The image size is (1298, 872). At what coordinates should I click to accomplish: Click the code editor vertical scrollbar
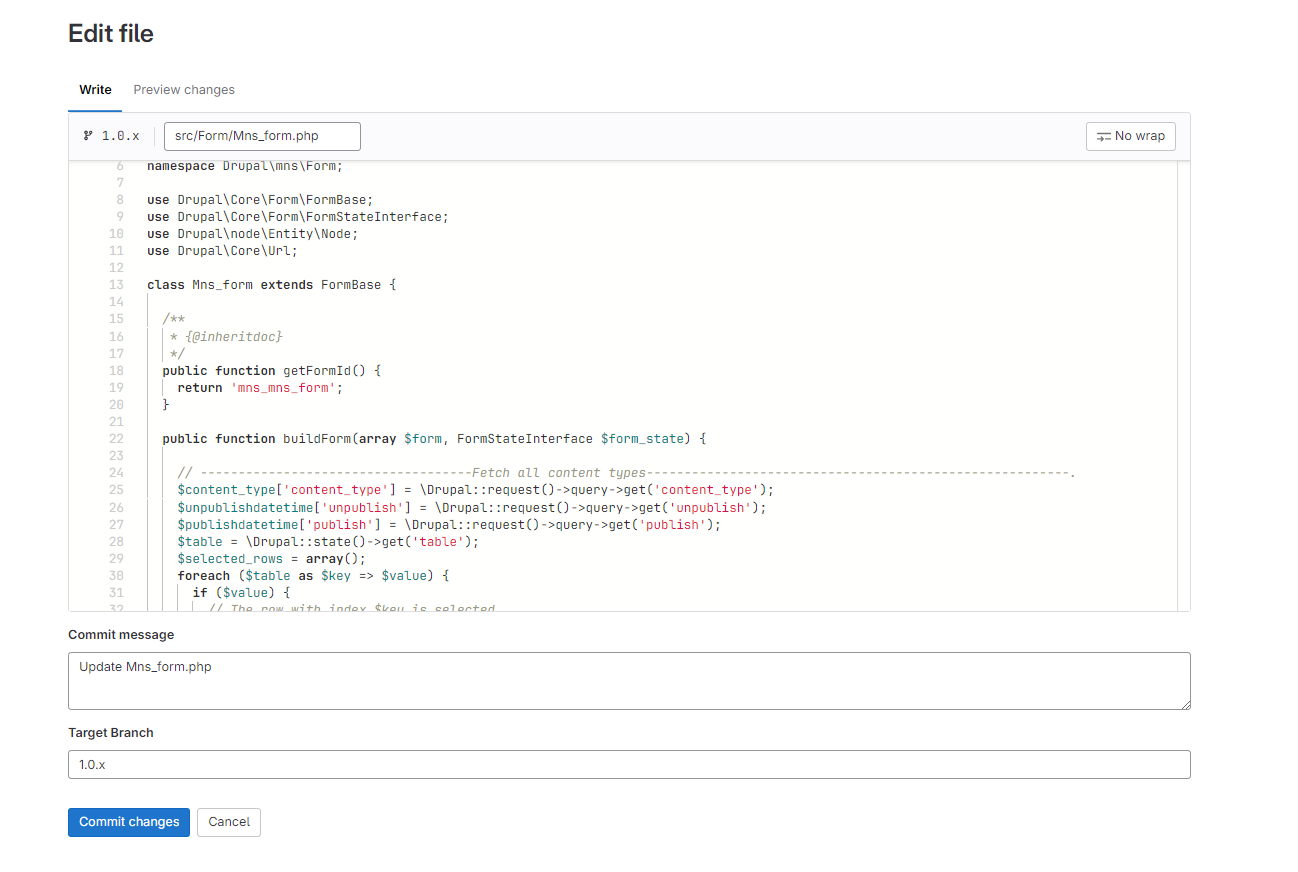coord(1183,385)
